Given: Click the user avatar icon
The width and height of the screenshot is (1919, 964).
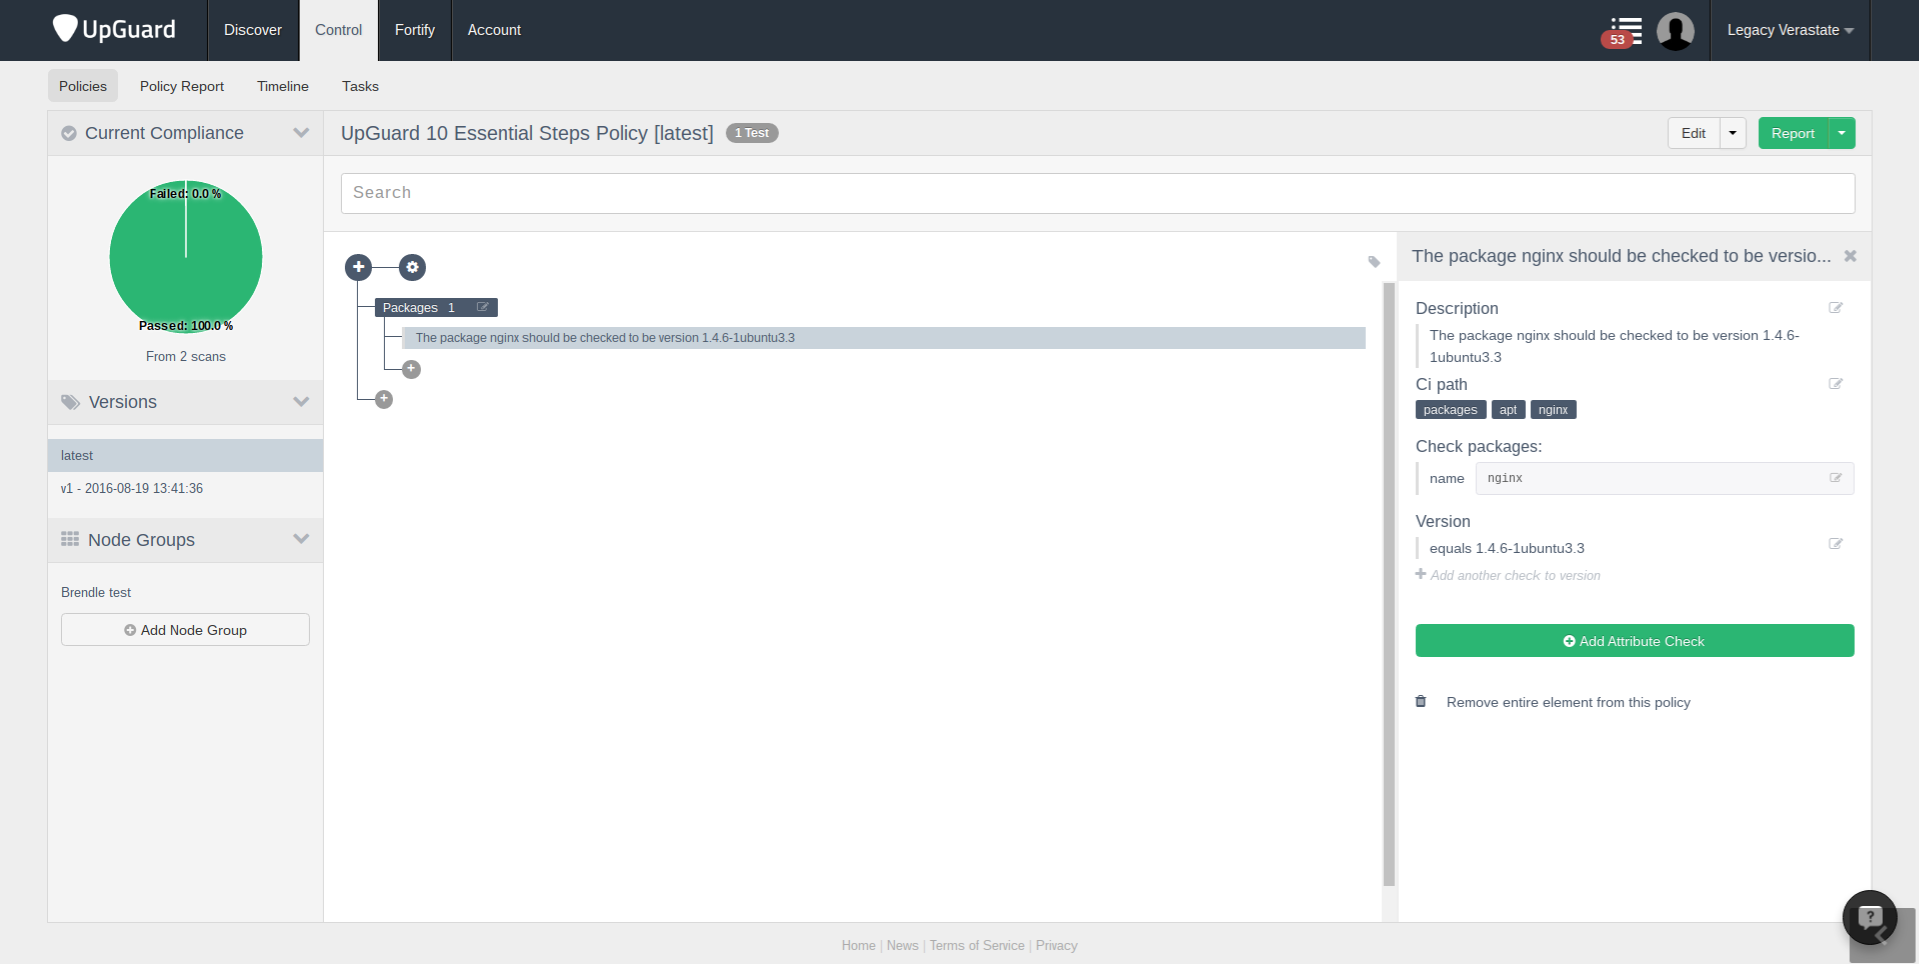Looking at the screenshot, I should coord(1675,31).
